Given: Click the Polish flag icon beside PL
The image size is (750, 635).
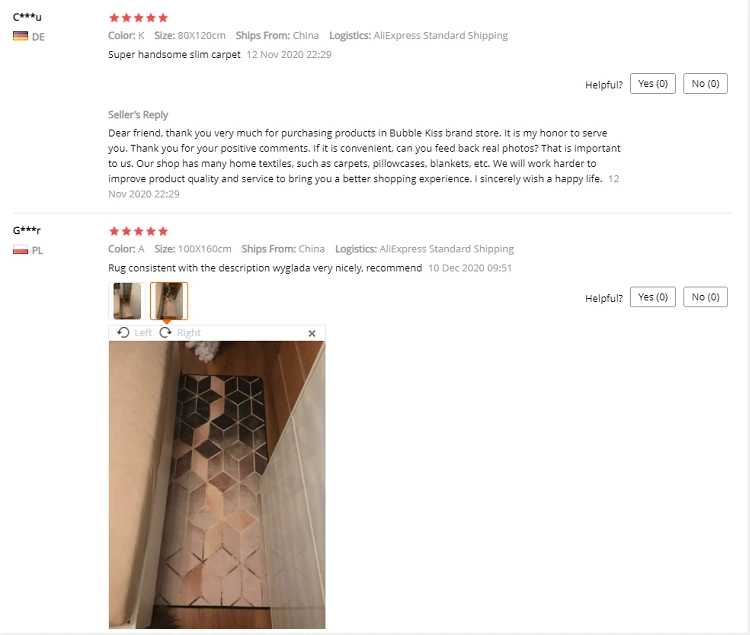Looking at the screenshot, I should coord(21,250).
